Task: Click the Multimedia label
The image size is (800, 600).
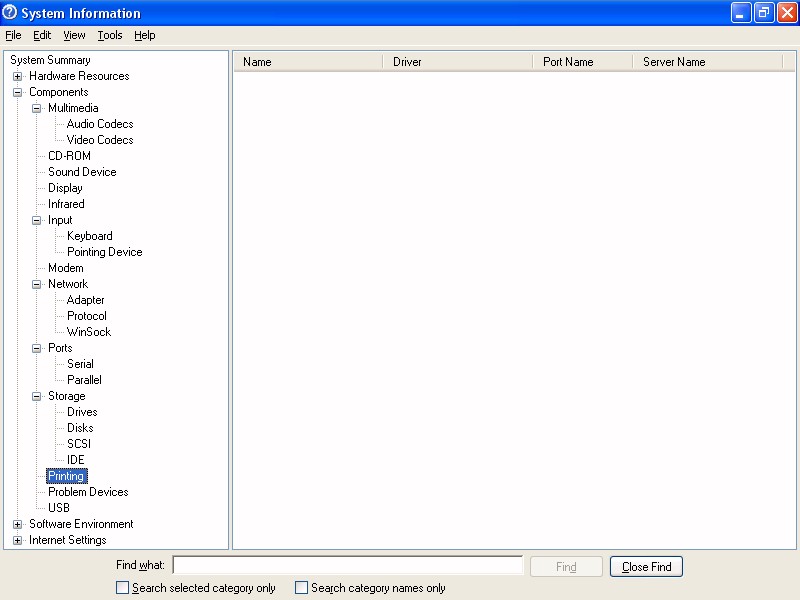Action: [x=73, y=108]
